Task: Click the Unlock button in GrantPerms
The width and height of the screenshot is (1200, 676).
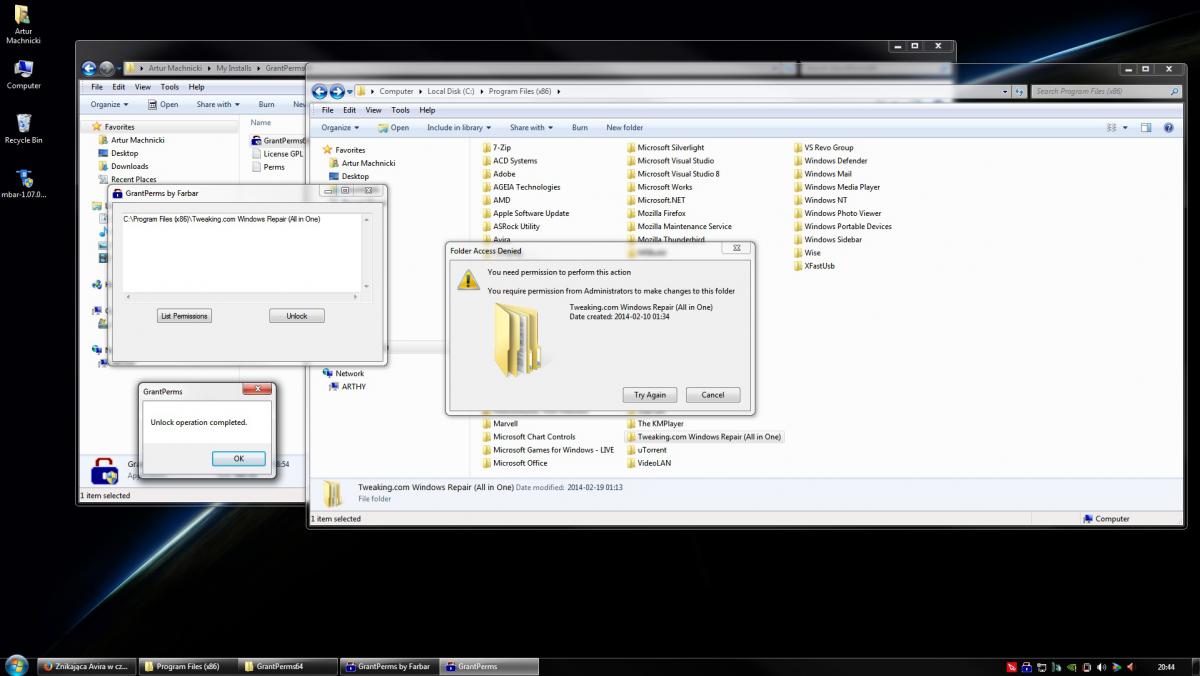Action: click(x=297, y=316)
